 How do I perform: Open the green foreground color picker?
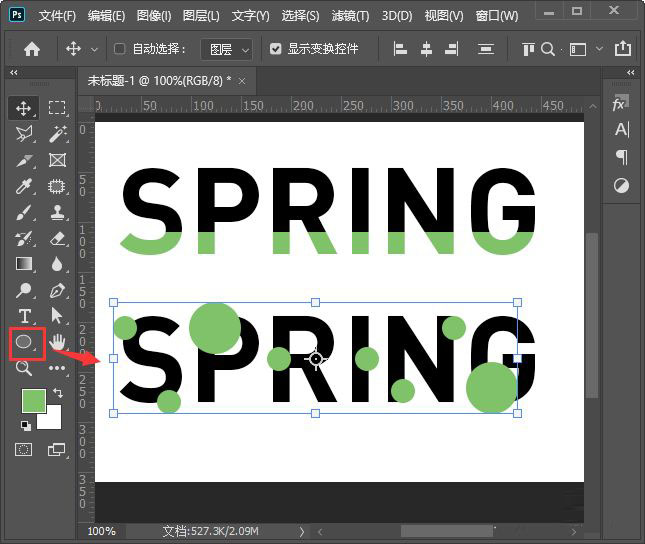33,400
